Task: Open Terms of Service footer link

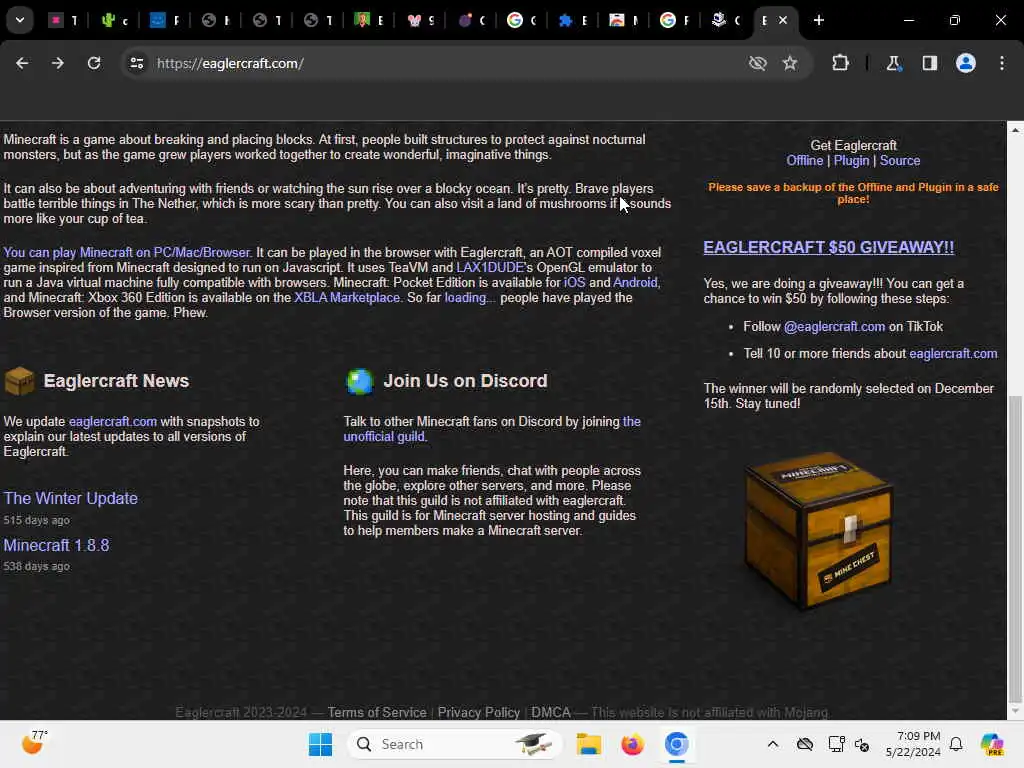Action: pyautogui.click(x=377, y=712)
